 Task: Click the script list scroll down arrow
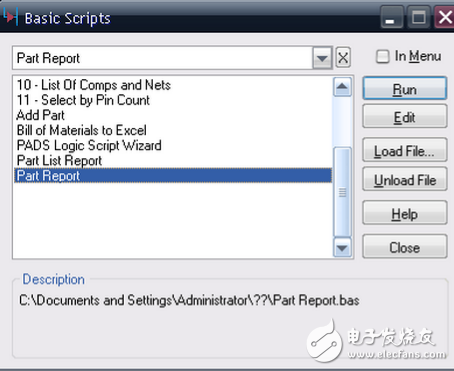(342, 248)
